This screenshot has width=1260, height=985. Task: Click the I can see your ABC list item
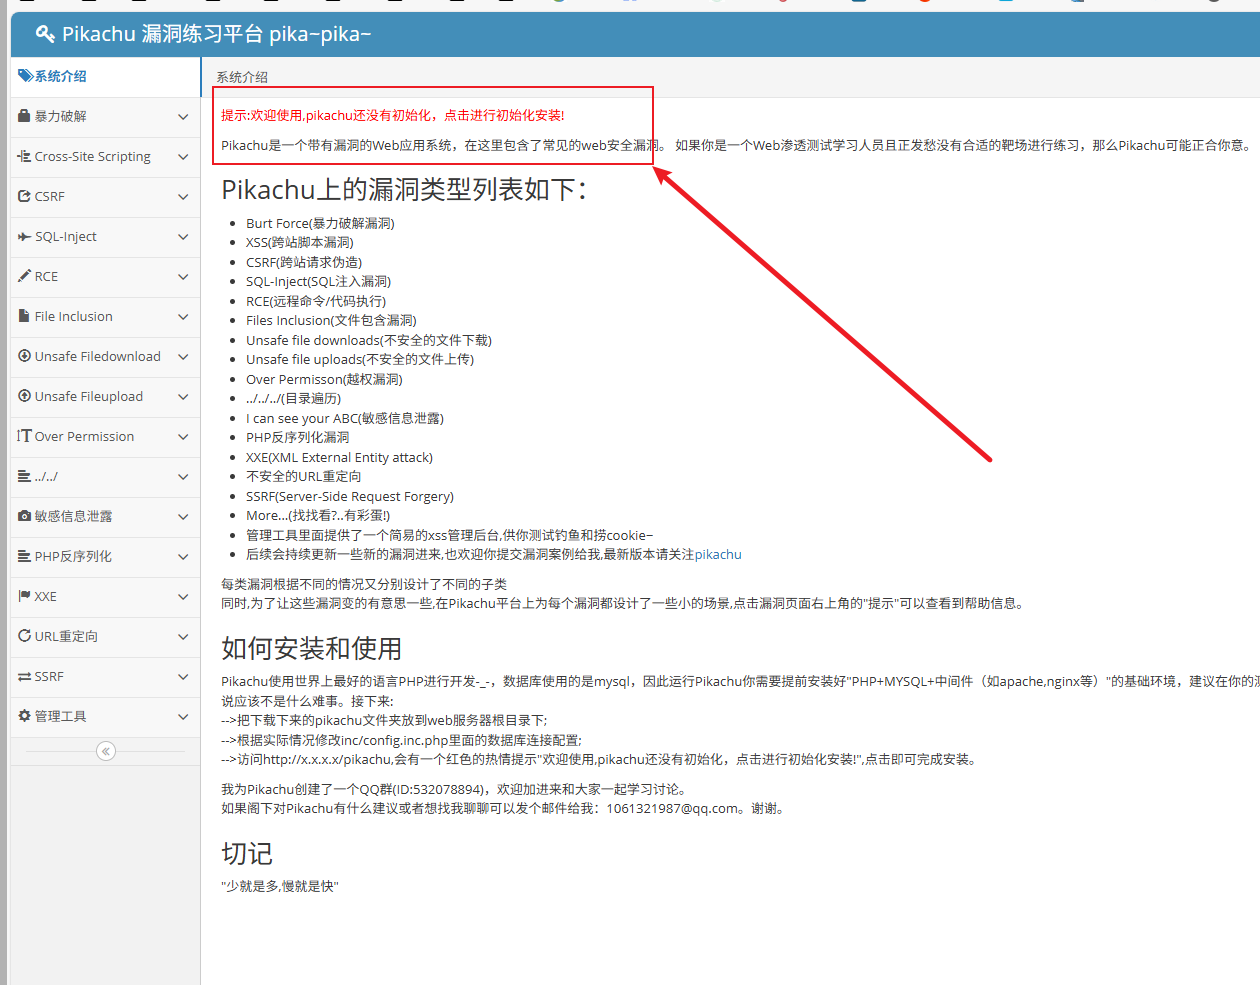coord(345,418)
